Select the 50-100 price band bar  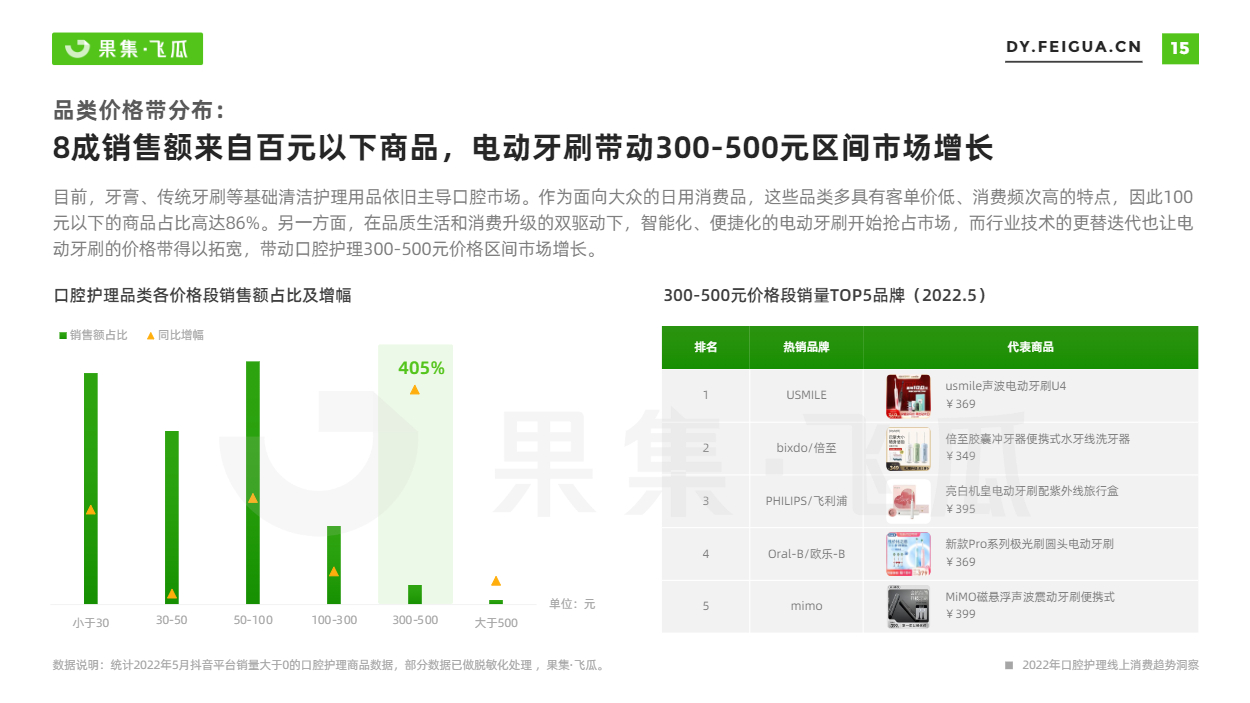pos(253,482)
